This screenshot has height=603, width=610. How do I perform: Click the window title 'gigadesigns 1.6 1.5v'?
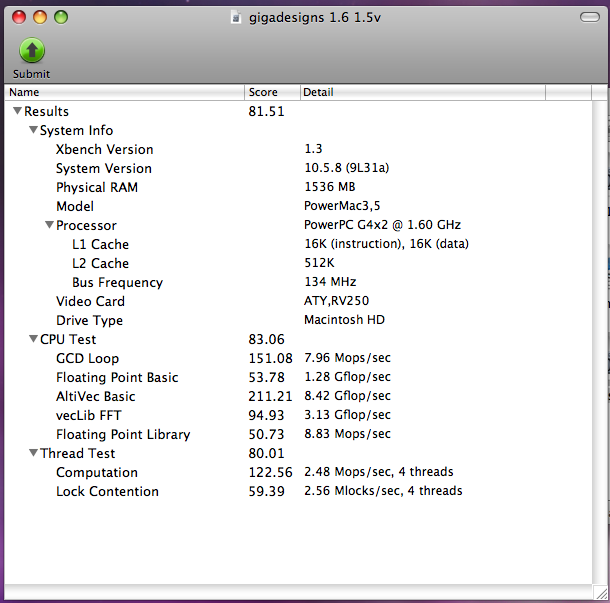[x=315, y=18]
